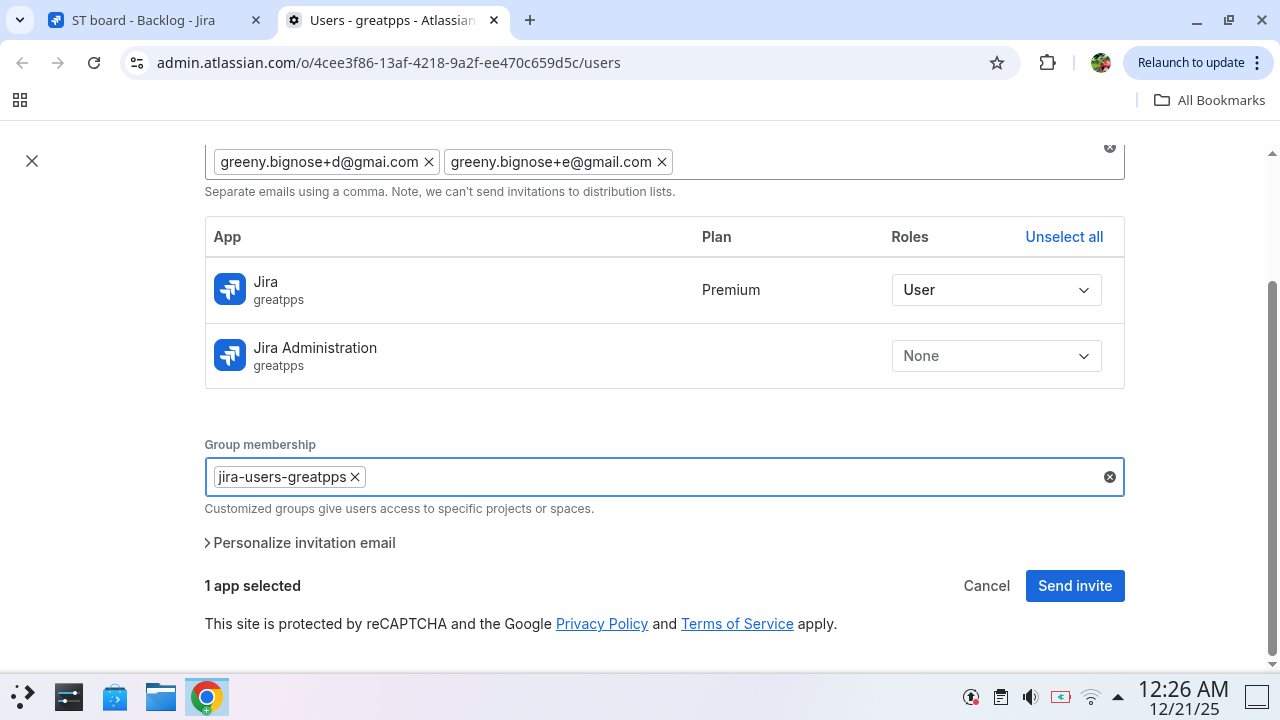The image size is (1280, 720).
Task: Click the Jira Administration app logo
Action: pyautogui.click(x=230, y=356)
